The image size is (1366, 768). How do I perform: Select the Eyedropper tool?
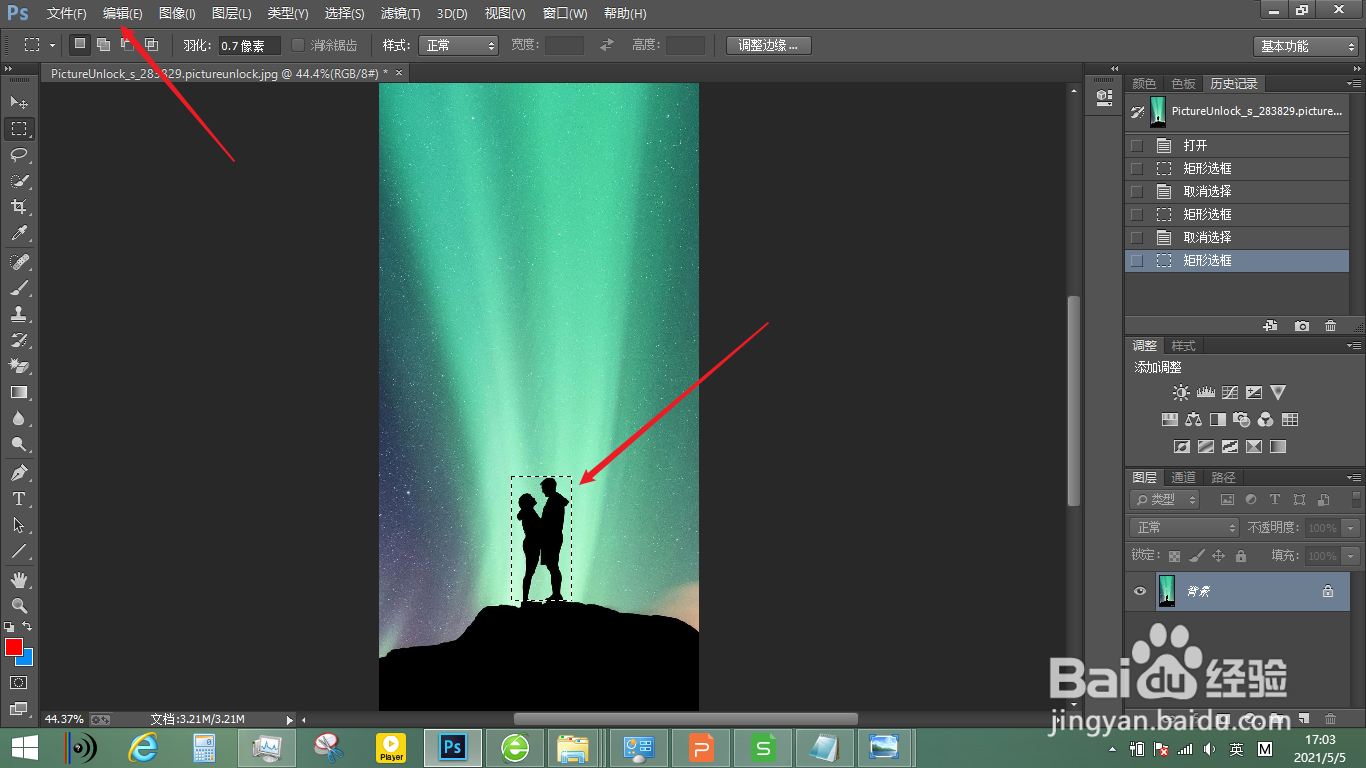[19, 233]
